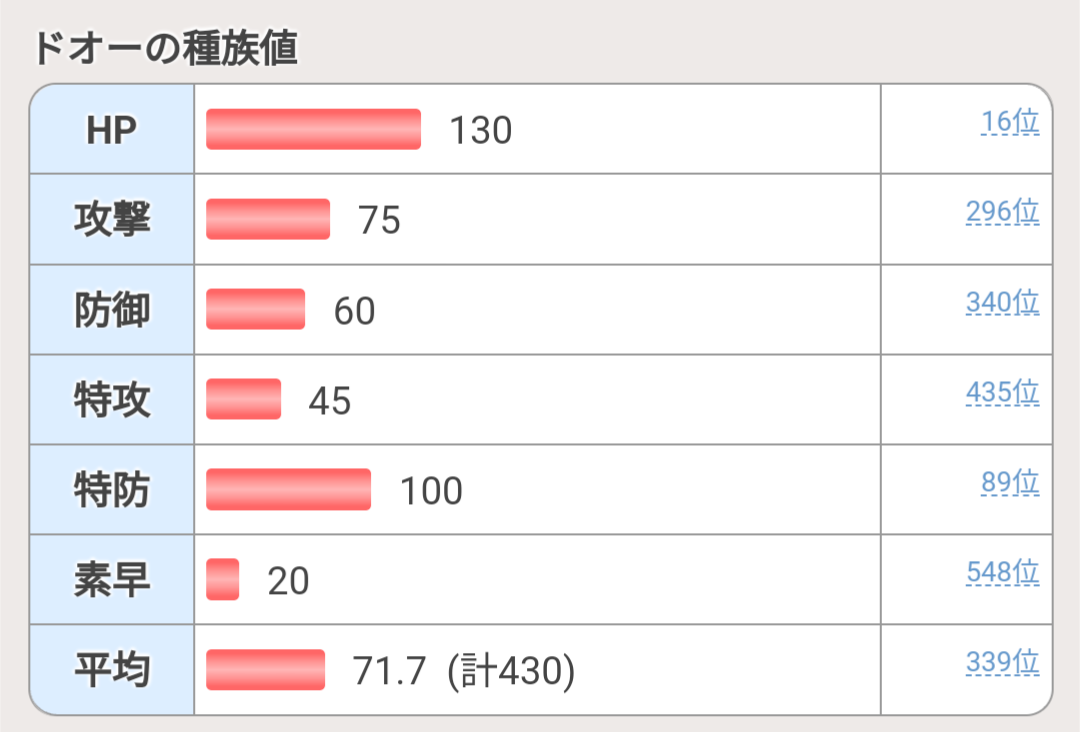Click the HP row label

[x=112, y=129]
